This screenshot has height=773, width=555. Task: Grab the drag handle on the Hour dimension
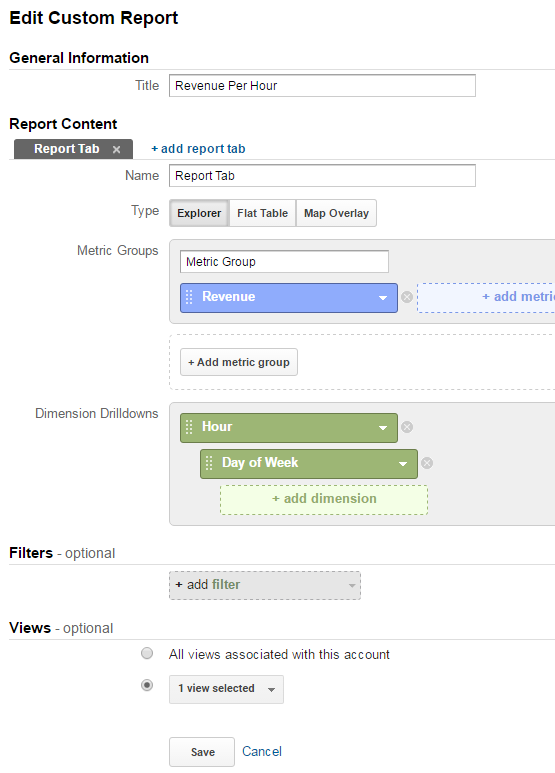point(189,427)
